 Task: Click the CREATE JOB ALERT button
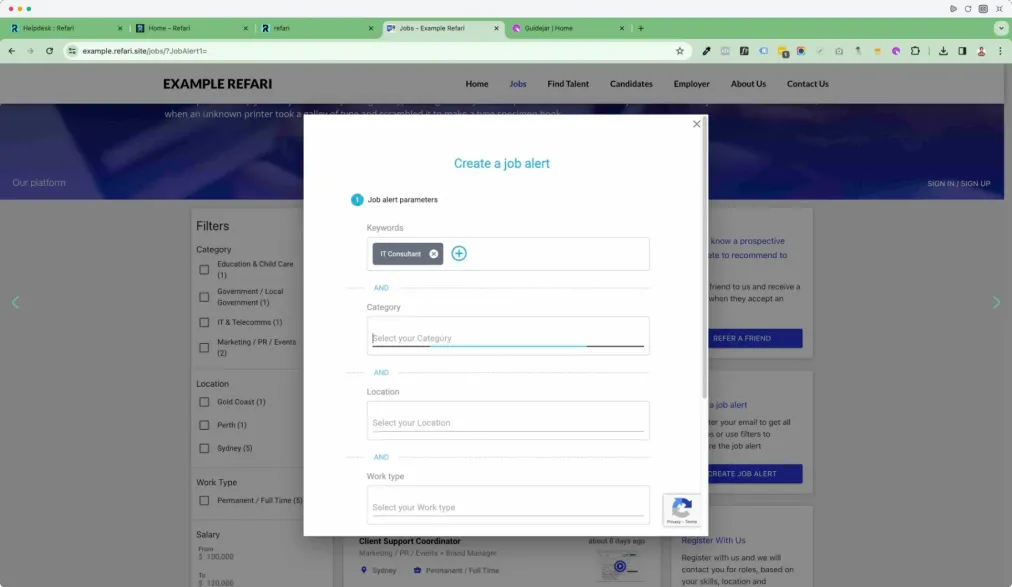pyautogui.click(x=755, y=473)
